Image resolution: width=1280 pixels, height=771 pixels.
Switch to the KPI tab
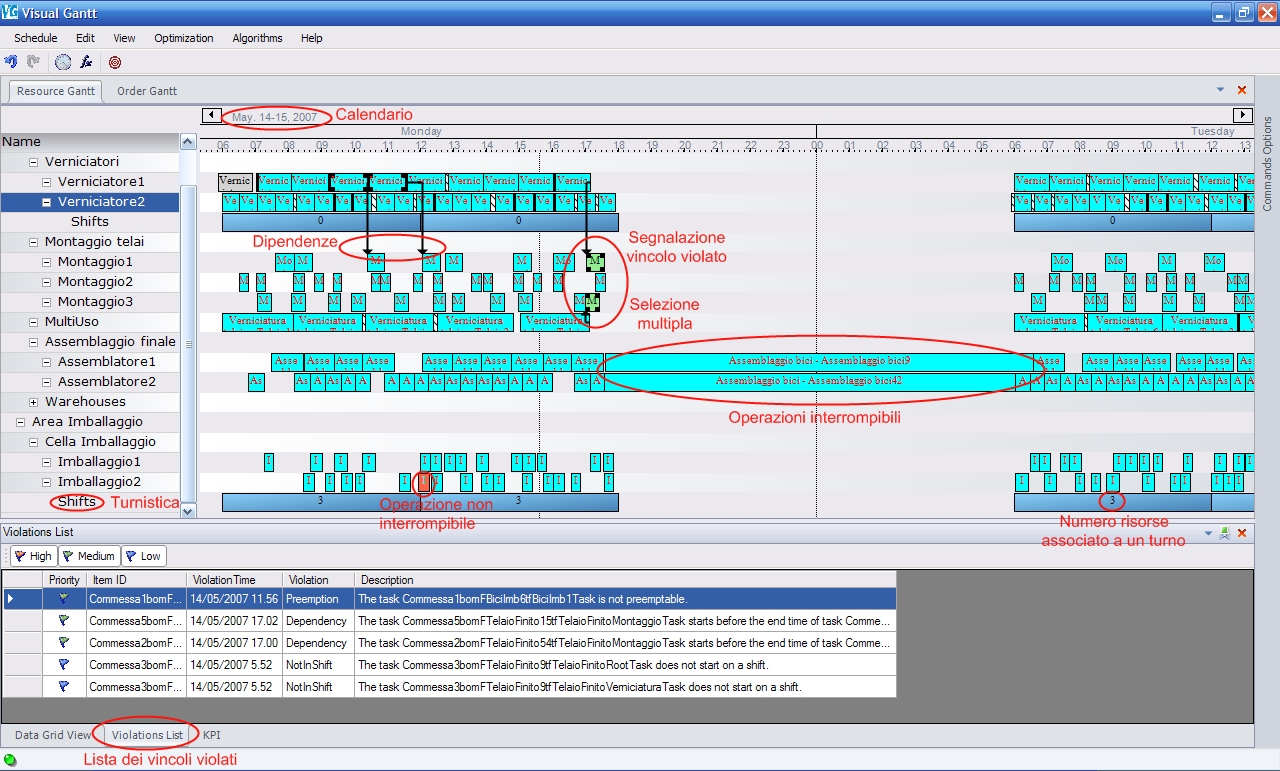point(212,735)
